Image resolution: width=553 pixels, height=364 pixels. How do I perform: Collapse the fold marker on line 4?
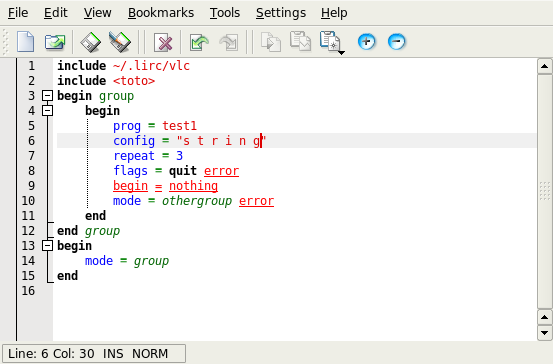coord(47,111)
